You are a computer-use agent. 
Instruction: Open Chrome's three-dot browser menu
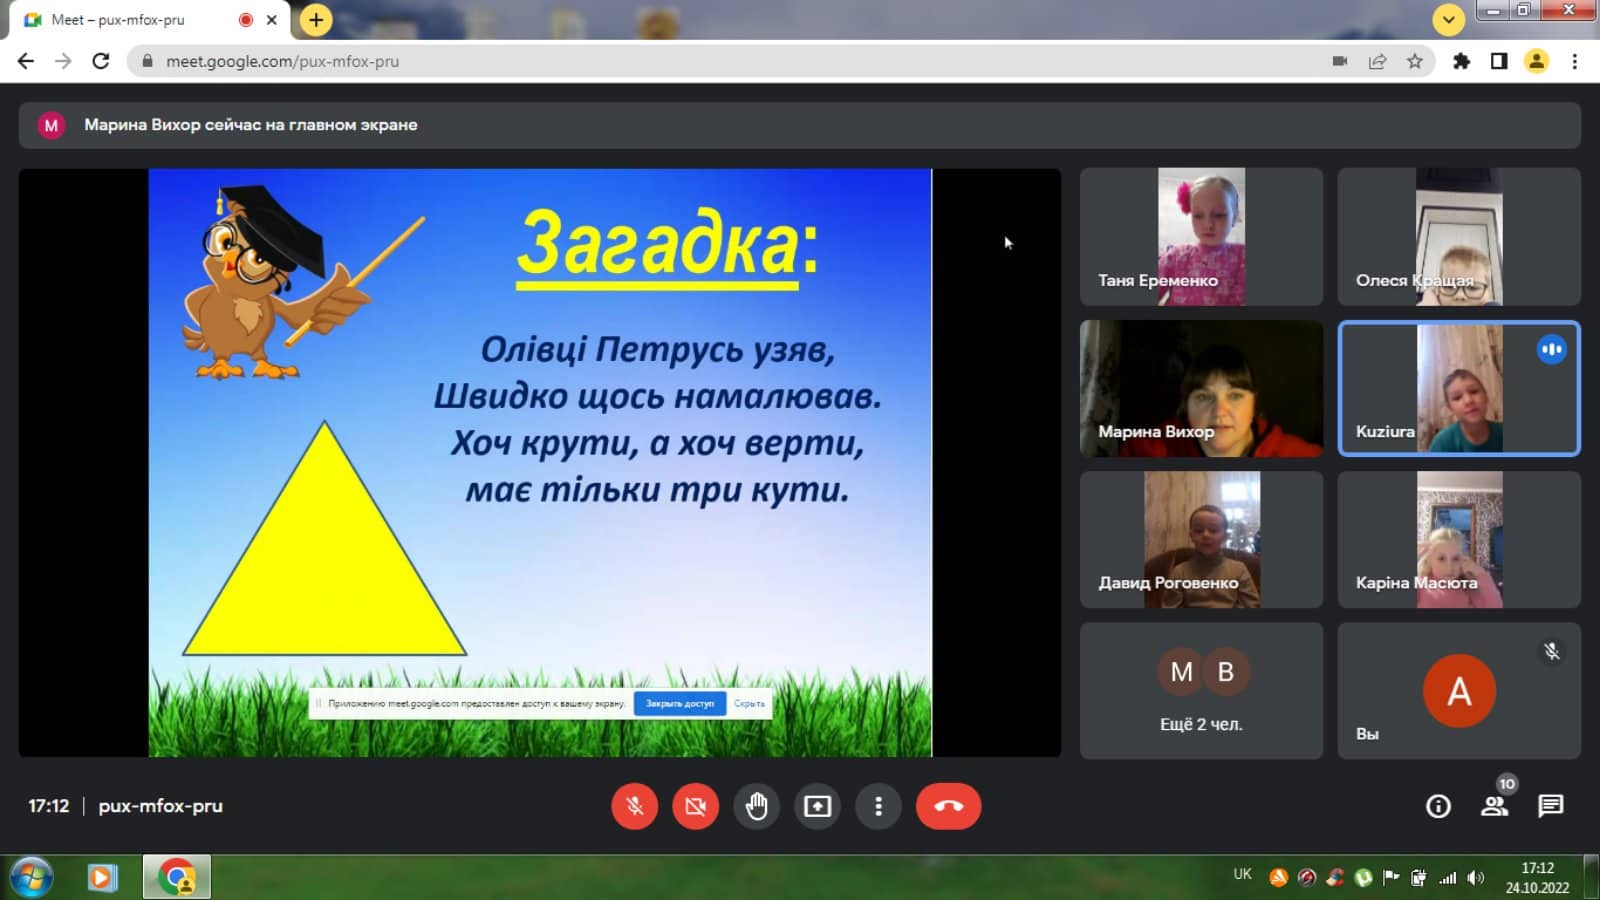1574,61
